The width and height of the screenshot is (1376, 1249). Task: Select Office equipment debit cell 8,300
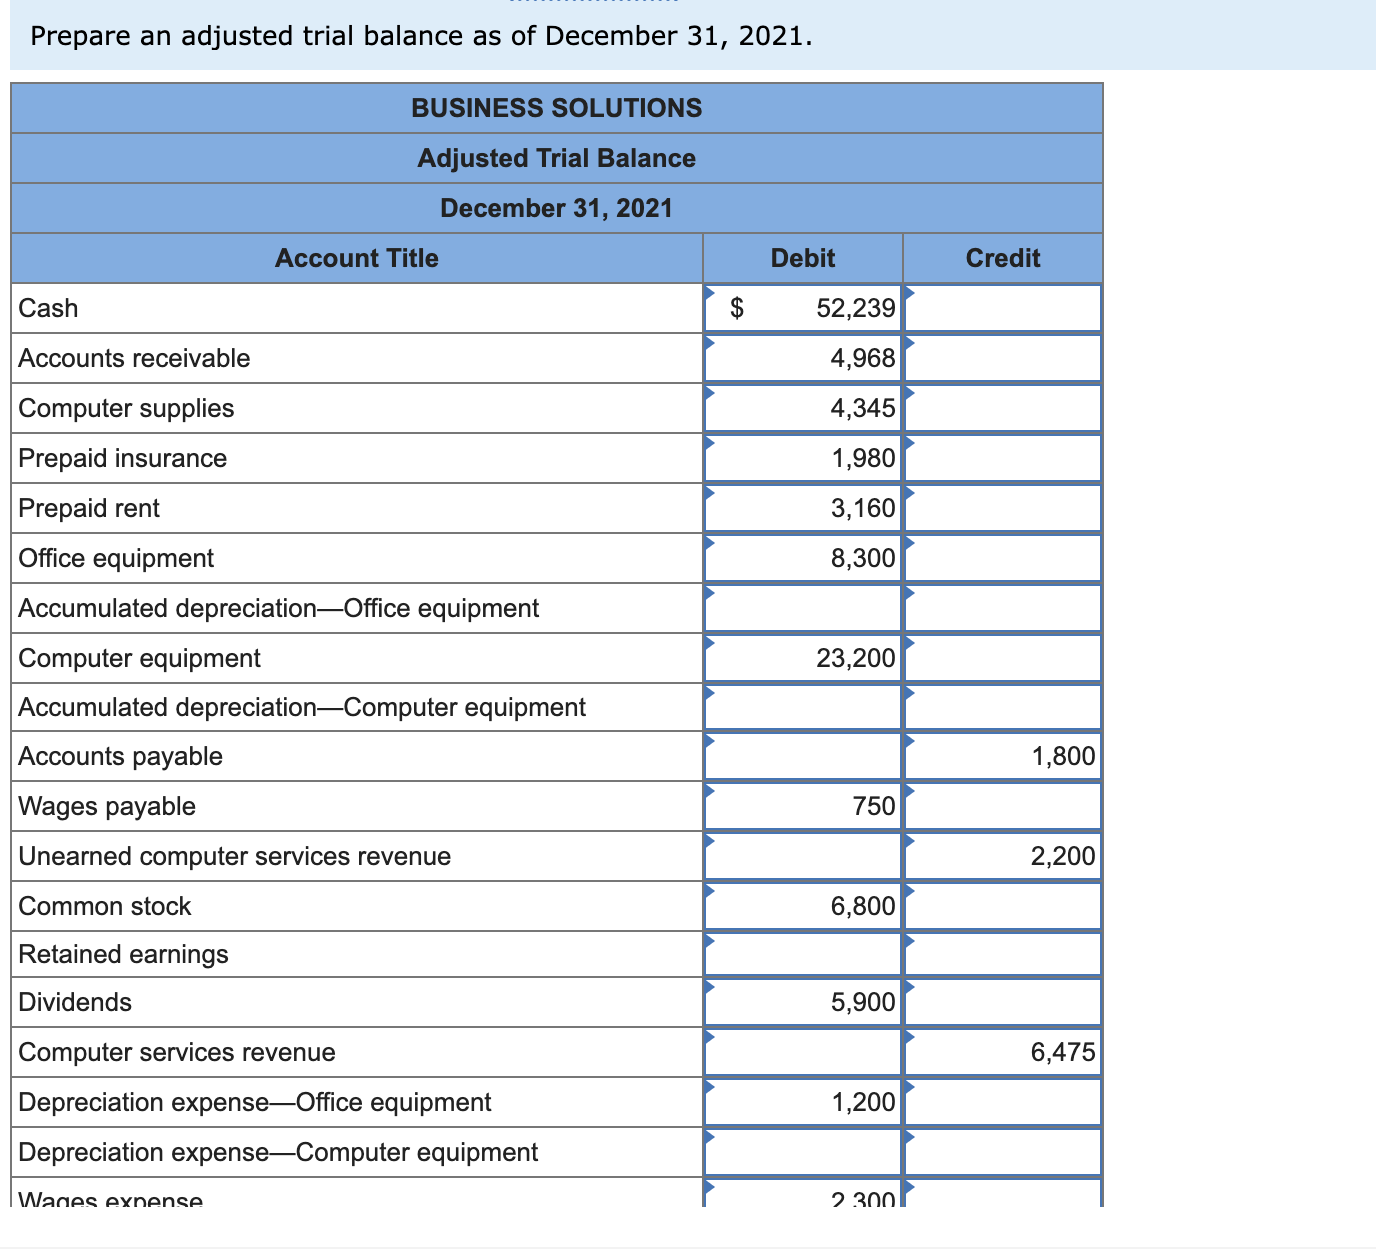(x=803, y=558)
